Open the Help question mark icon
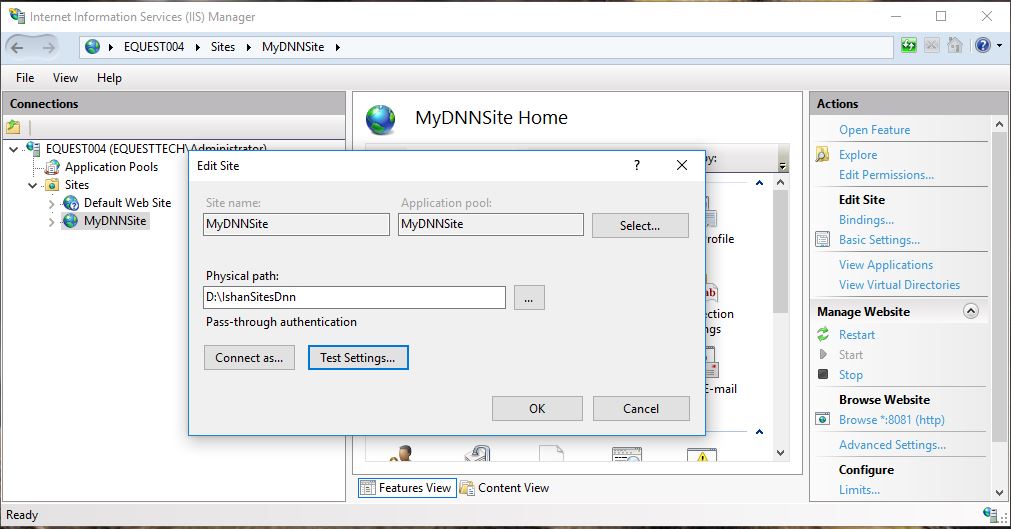The height and width of the screenshot is (529, 1011). (982, 45)
